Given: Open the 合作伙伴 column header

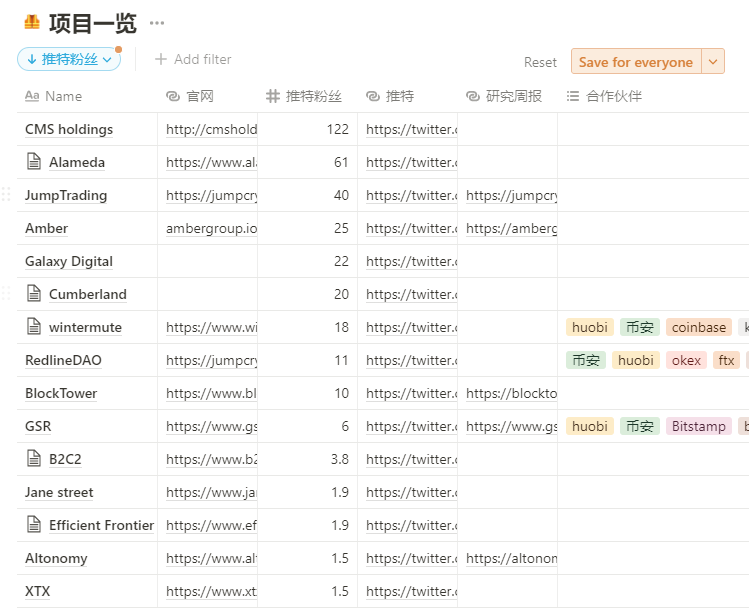Looking at the screenshot, I should 604,96.
